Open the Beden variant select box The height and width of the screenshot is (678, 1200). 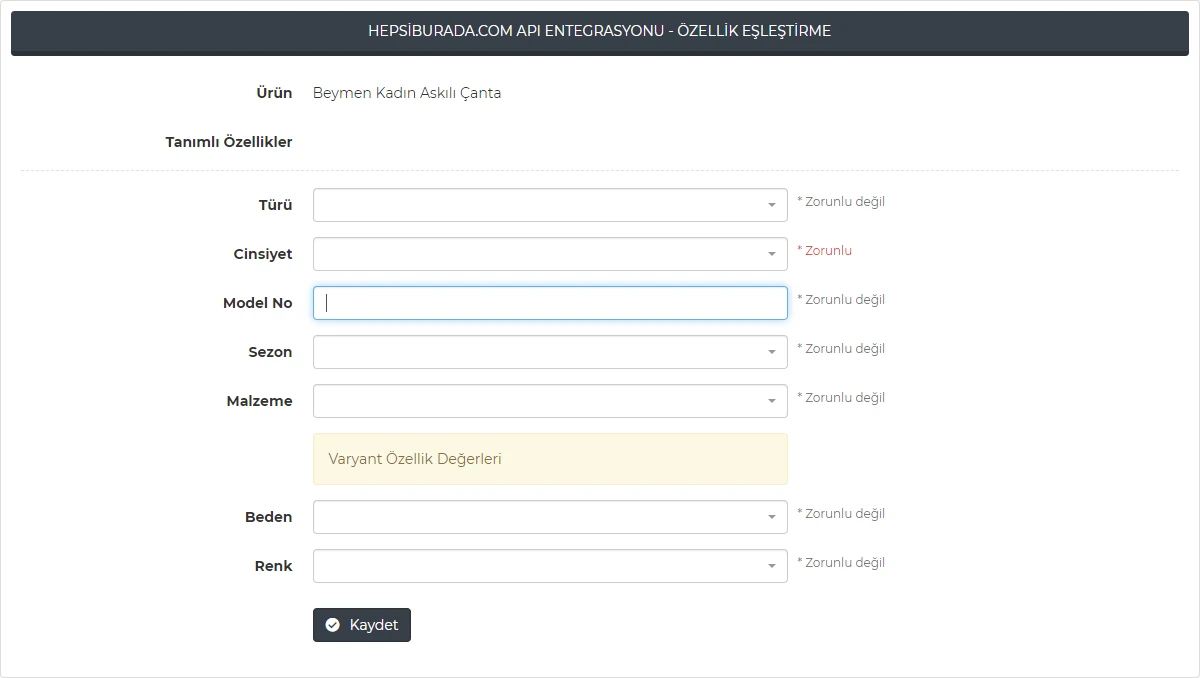(540, 517)
